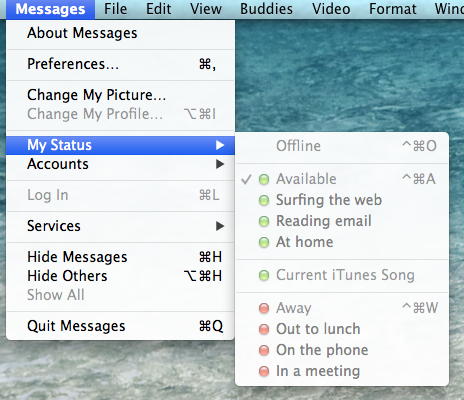Set status to Surfing the web
The width and height of the screenshot is (464, 400).
342,200
